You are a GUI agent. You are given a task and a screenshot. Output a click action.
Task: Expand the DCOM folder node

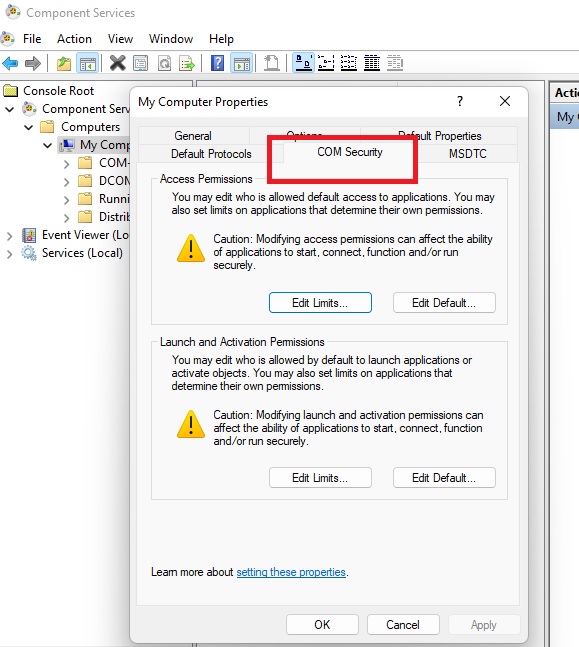pyautogui.click(x=66, y=182)
